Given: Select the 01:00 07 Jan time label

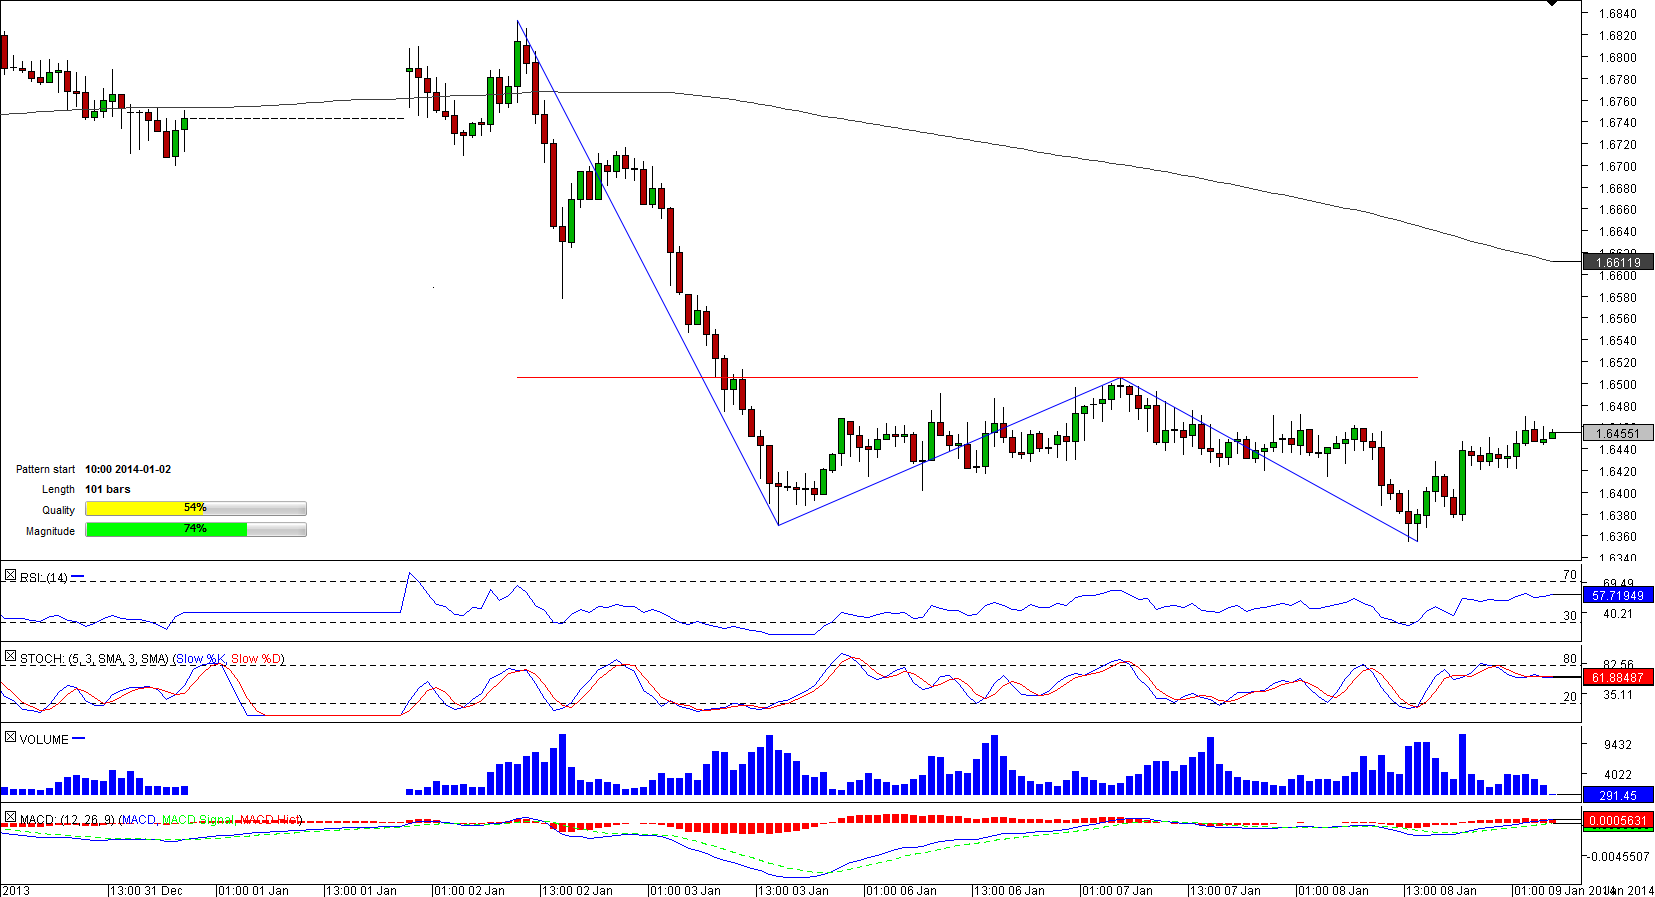Looking at the screenshot, I should (x=1116, y=890).
